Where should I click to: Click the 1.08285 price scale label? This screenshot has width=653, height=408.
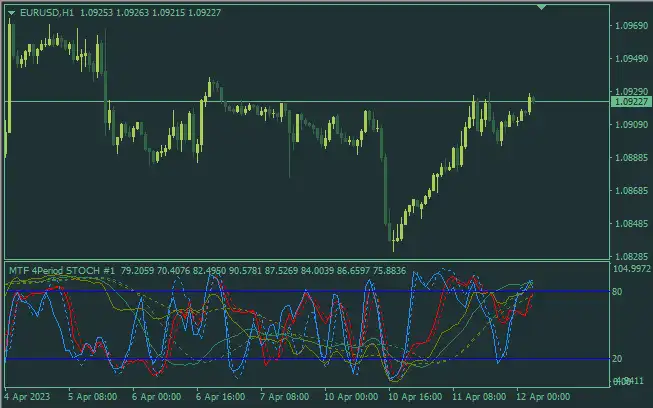(x=631, y=256)
